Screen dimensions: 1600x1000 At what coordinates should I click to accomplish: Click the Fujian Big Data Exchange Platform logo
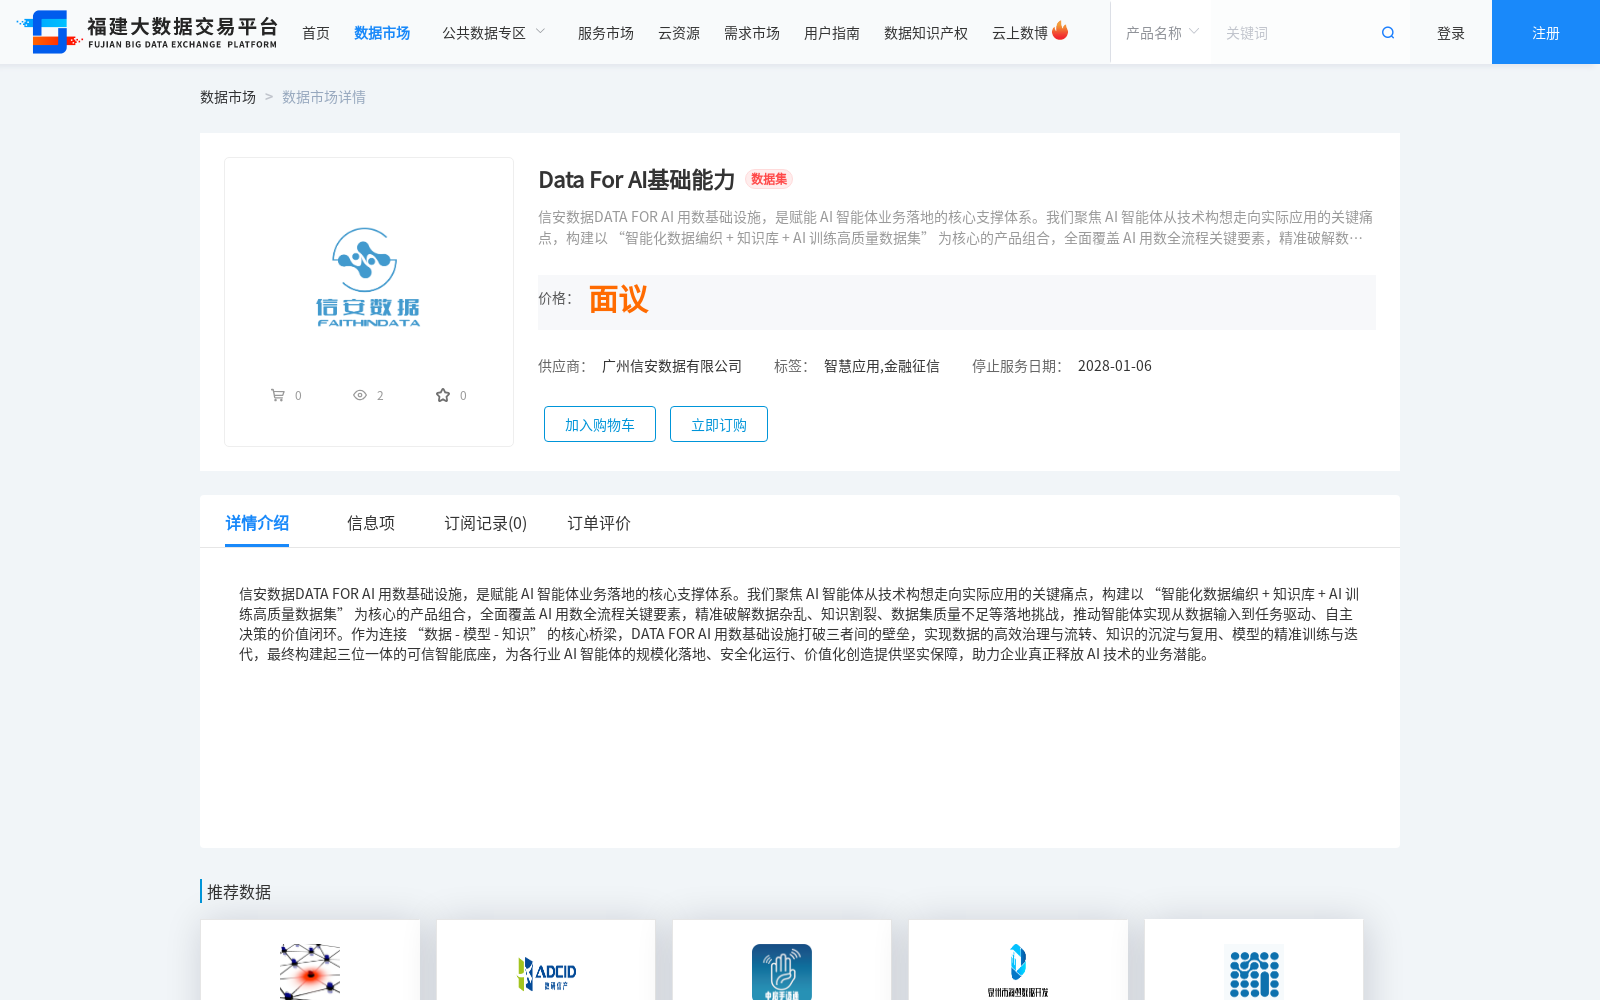pyautogui.click(x=147, y=32)
